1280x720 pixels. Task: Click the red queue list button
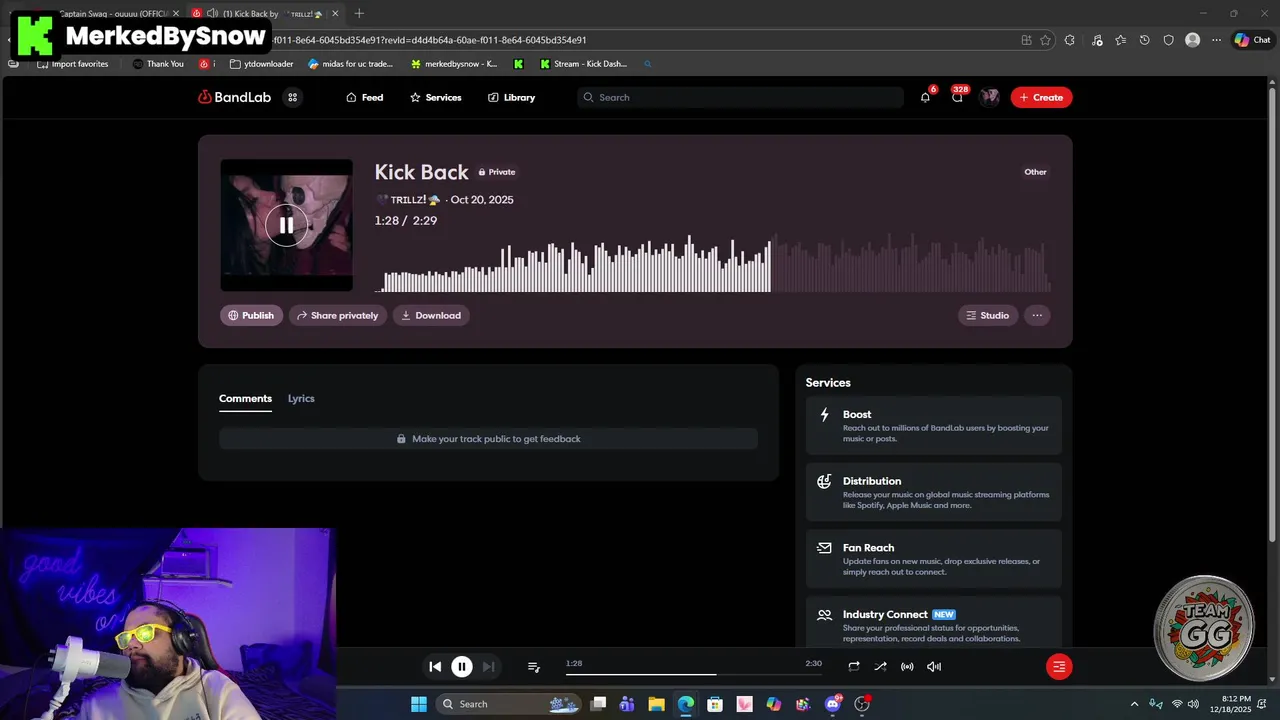click(1059, 666)
